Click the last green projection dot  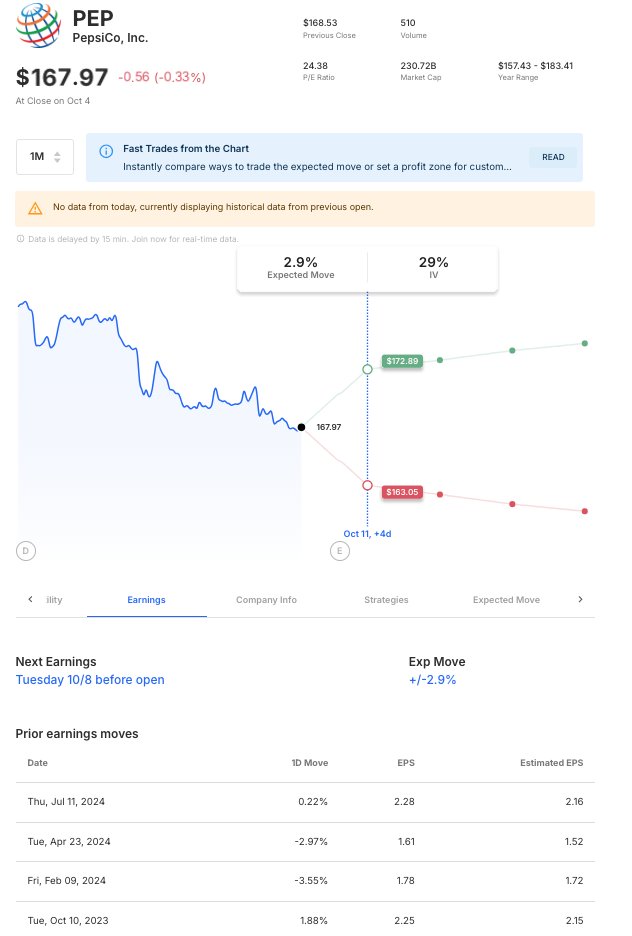[585, 343]
